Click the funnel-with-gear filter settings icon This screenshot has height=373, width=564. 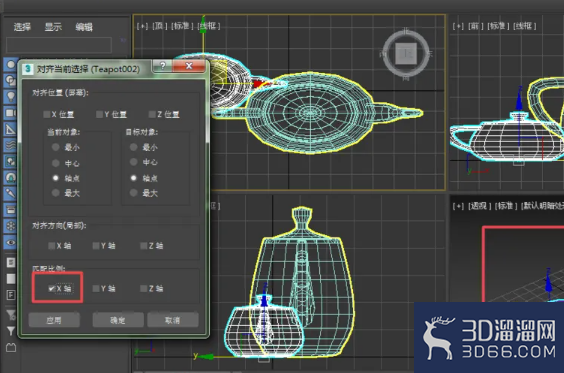(x=11, y=314)
